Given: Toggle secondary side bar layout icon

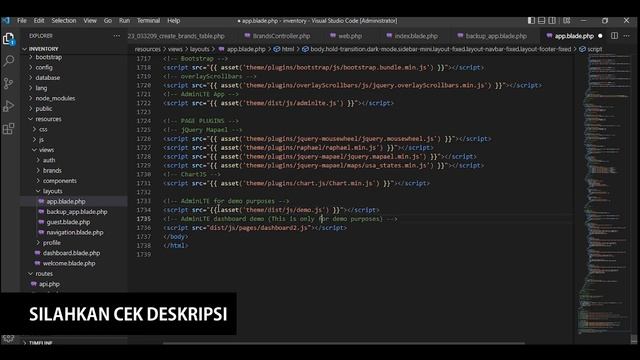Looking at the screenshot, I should click(552, 20).
